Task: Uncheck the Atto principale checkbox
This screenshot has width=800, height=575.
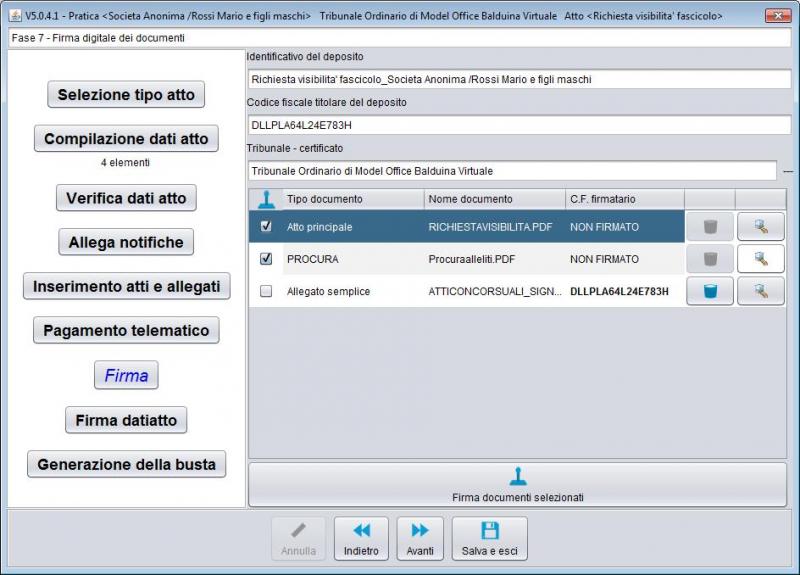Action: 266,227
